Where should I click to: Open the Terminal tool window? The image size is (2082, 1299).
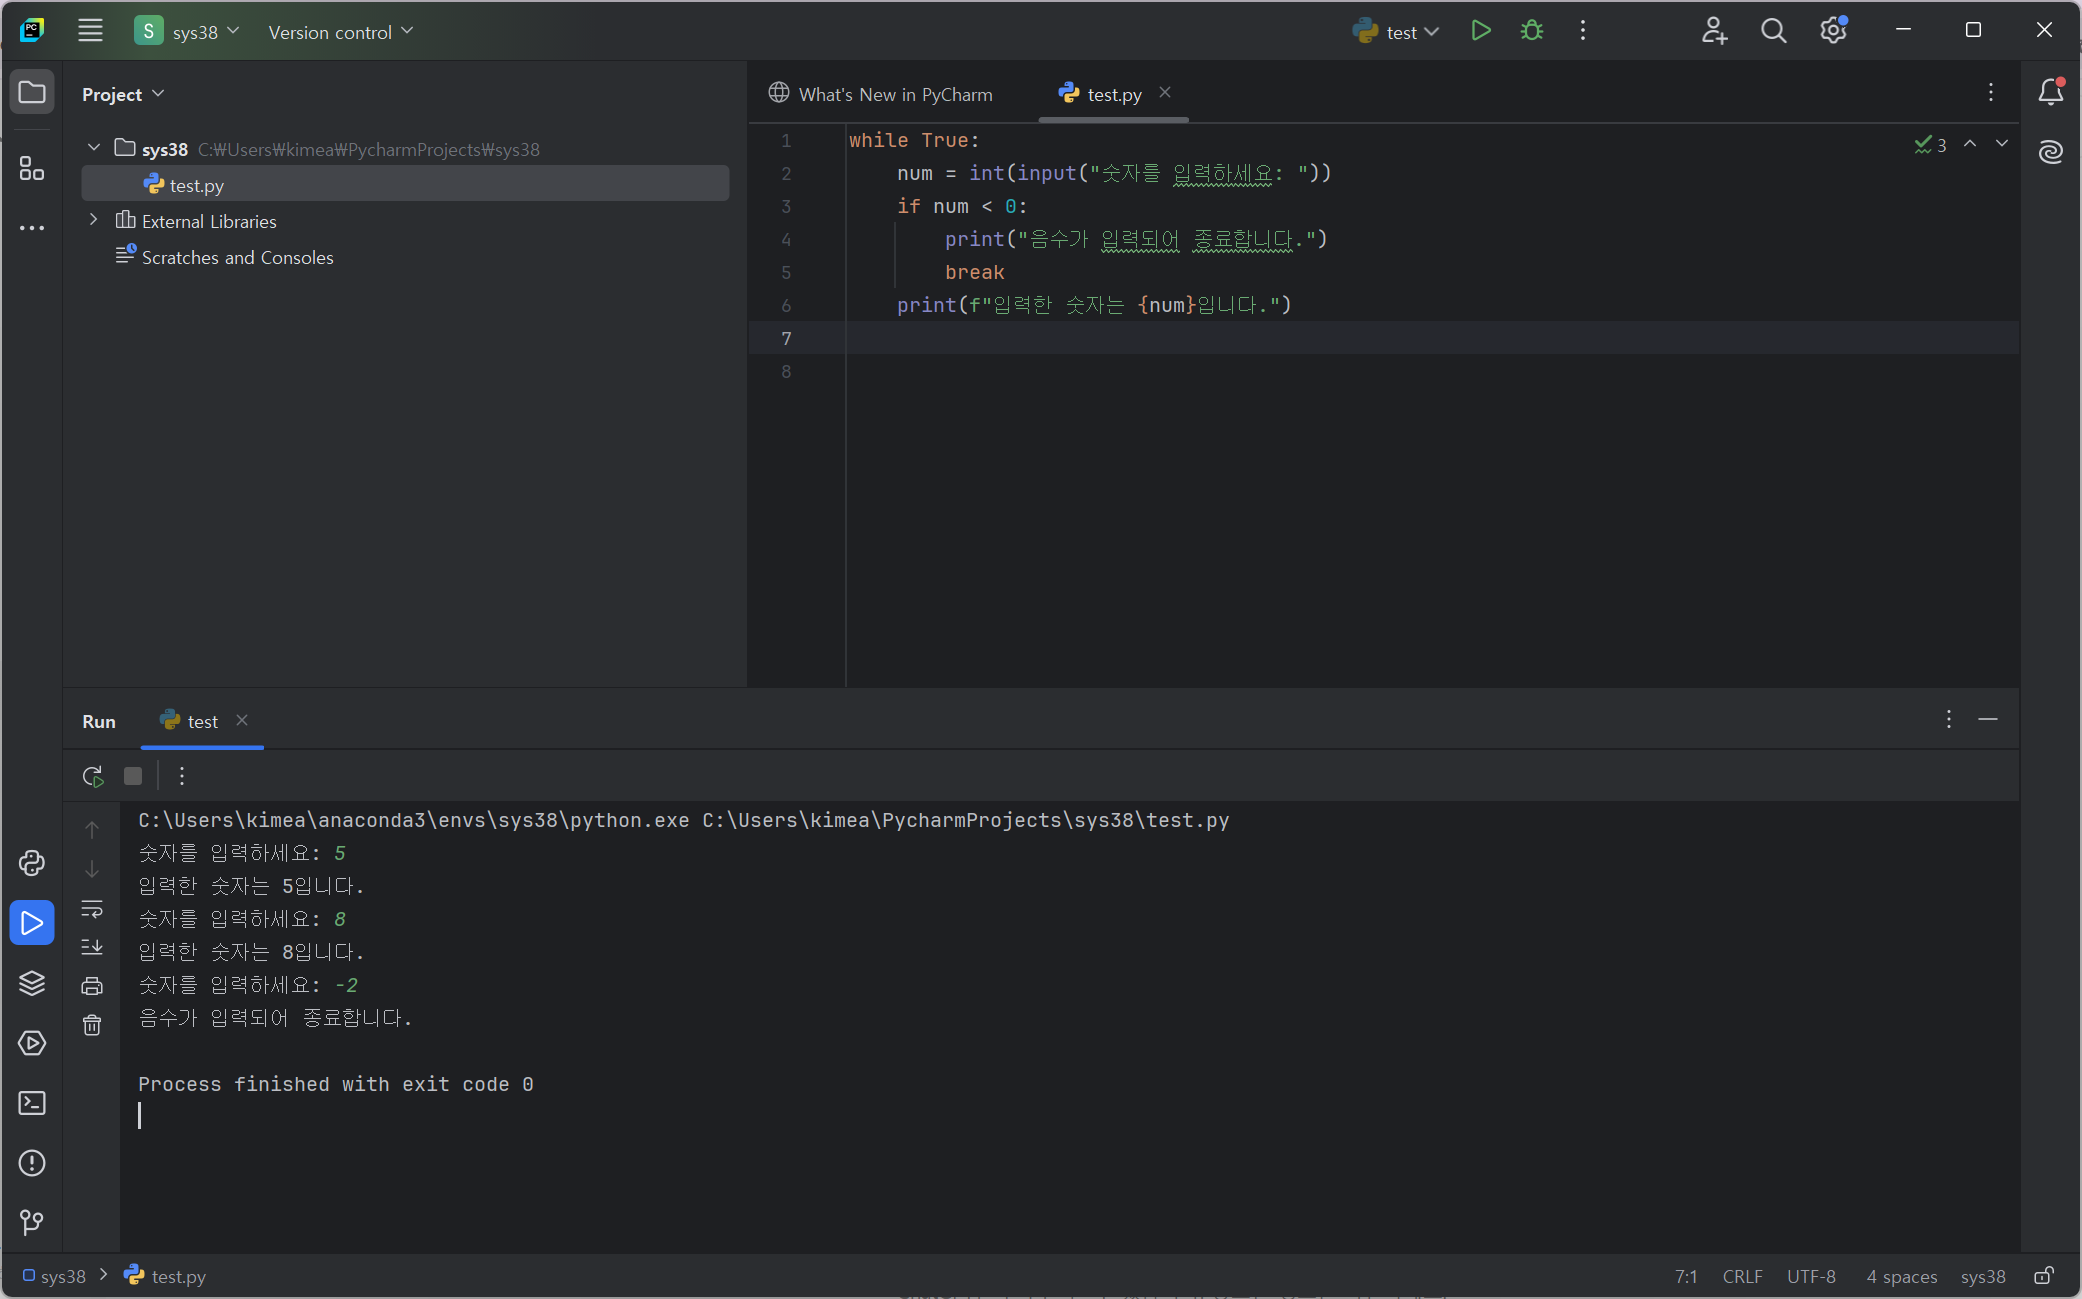(x=32, y=1103)
